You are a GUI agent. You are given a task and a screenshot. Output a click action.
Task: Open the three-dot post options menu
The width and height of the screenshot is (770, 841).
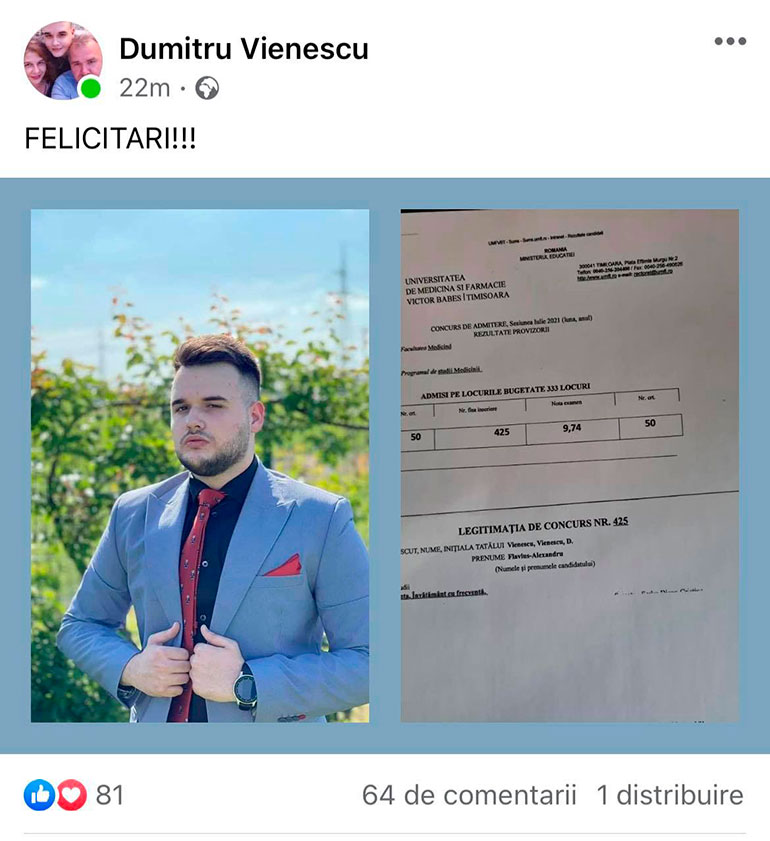tap(730, 41)
